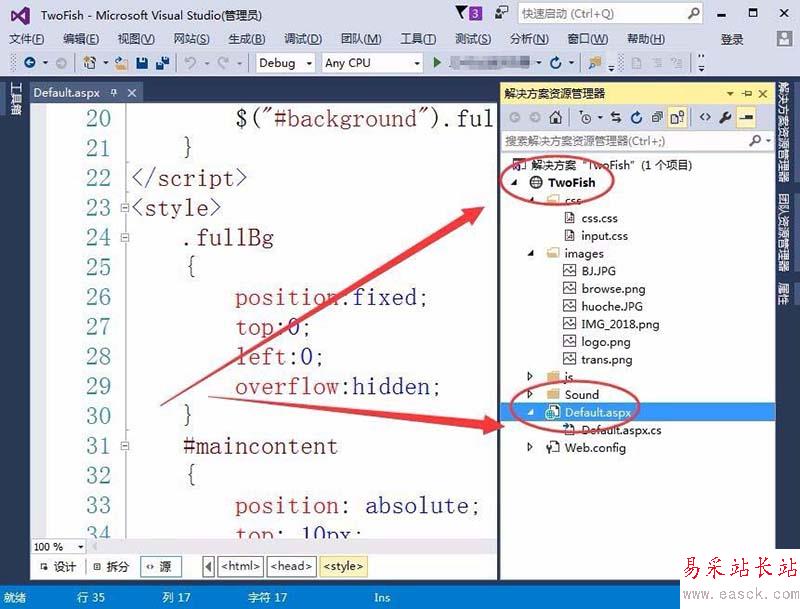Click the search magnifier in Solution Explorer

coord(755,140)
